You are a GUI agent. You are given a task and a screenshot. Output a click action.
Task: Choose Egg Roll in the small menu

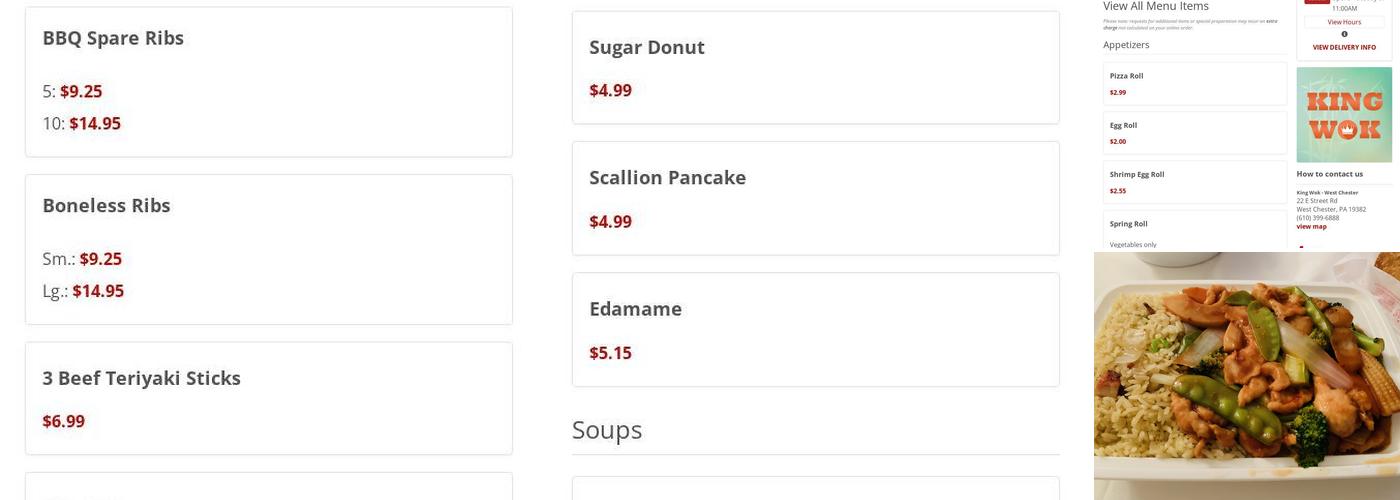point(1195,132)
